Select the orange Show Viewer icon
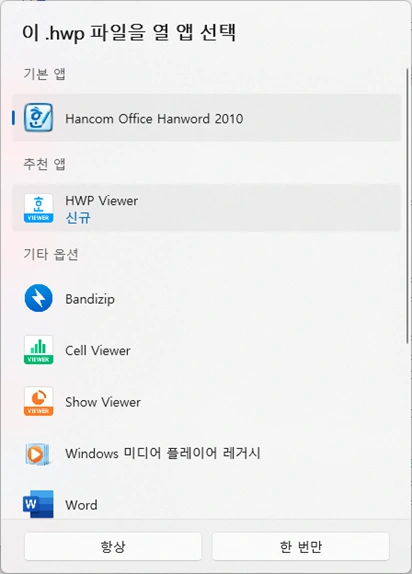This screenshot has height=574, width=412. (38, 402)
